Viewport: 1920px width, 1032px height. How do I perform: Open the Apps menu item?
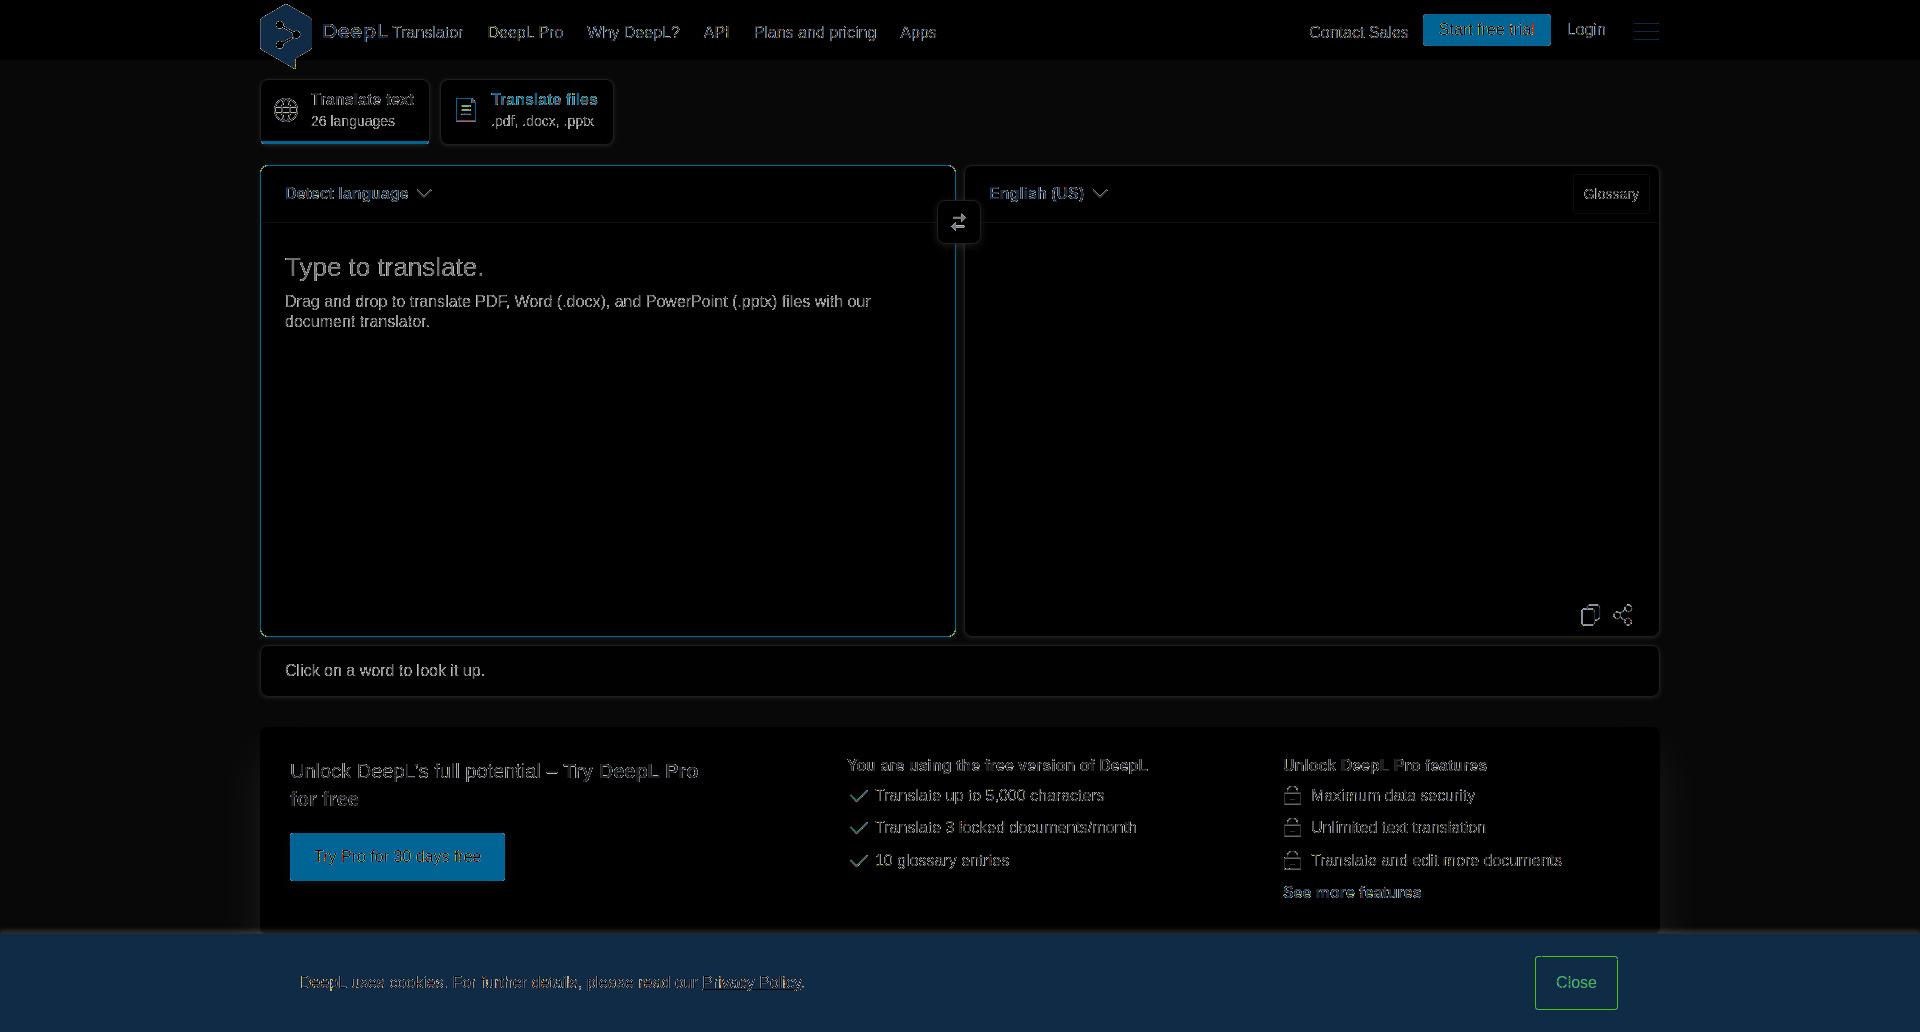click(918, 33)
